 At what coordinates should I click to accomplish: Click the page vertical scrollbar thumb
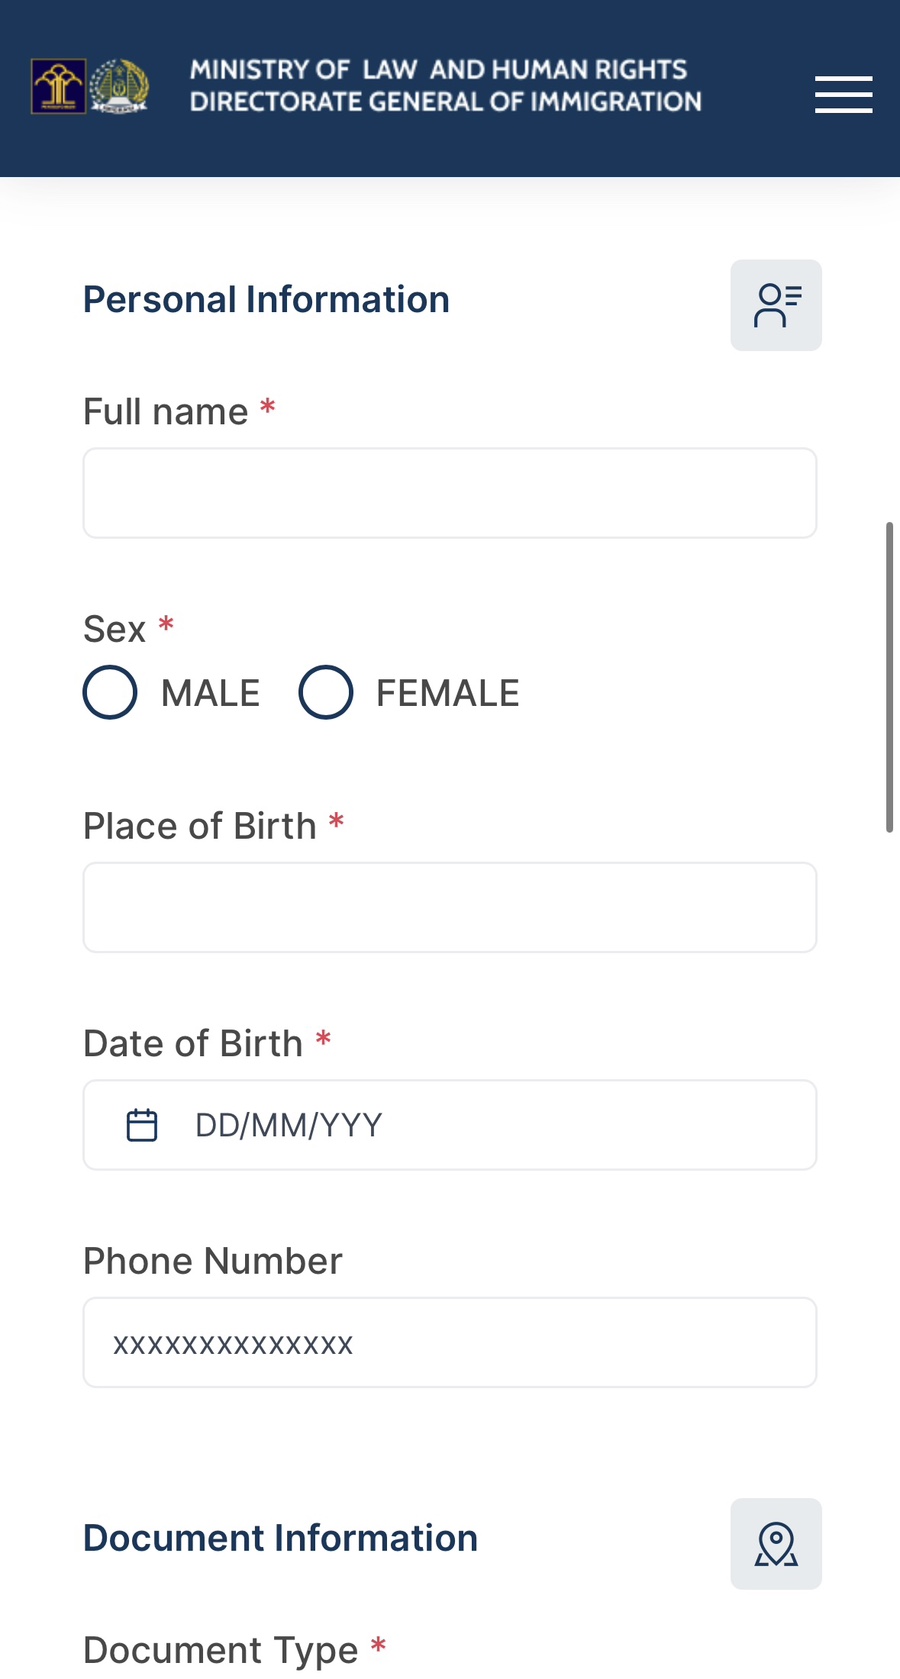(x=889, y=677)
